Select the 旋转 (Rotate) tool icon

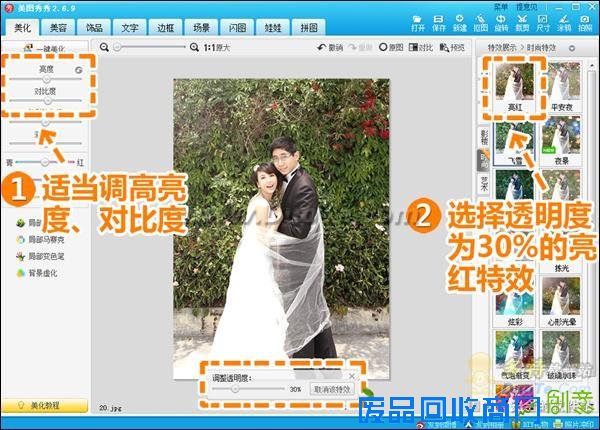pos(501,25)
